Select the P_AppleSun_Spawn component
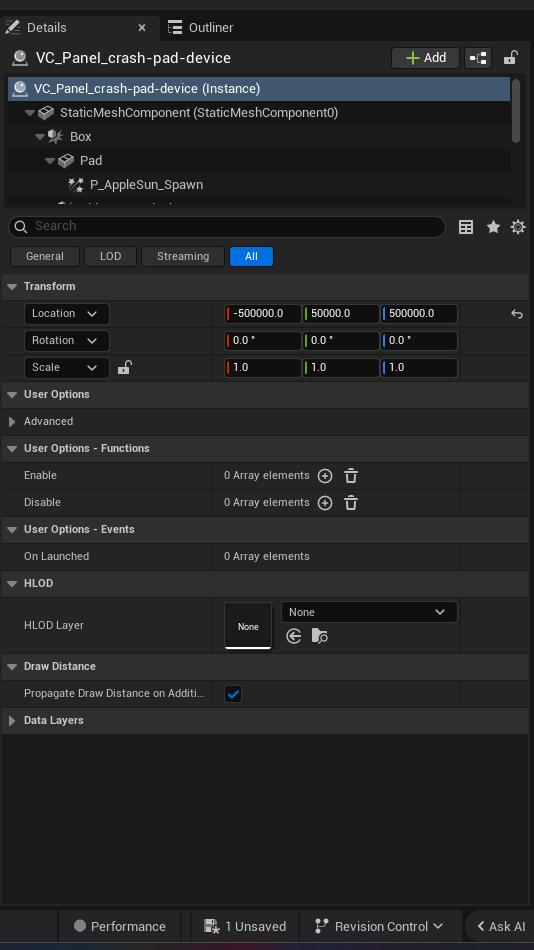Screen dimensions: 534x950 tap(146, 185)
